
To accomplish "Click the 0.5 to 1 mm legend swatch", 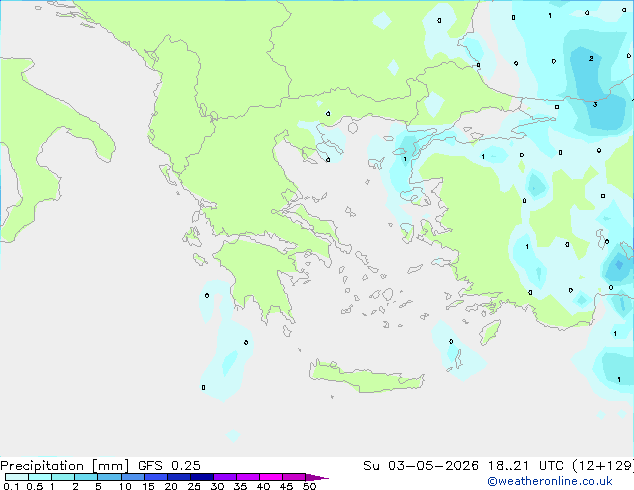I will (x=40, y=477).
